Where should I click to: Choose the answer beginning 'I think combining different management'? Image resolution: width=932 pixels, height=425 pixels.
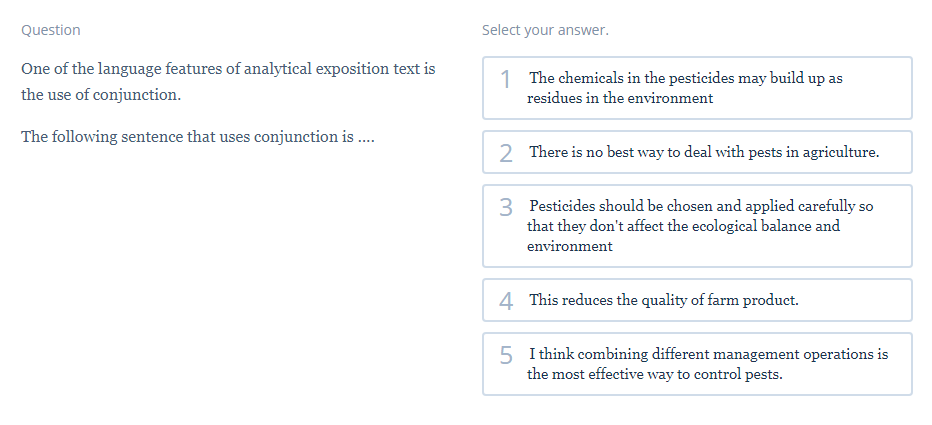coord(697,364)
